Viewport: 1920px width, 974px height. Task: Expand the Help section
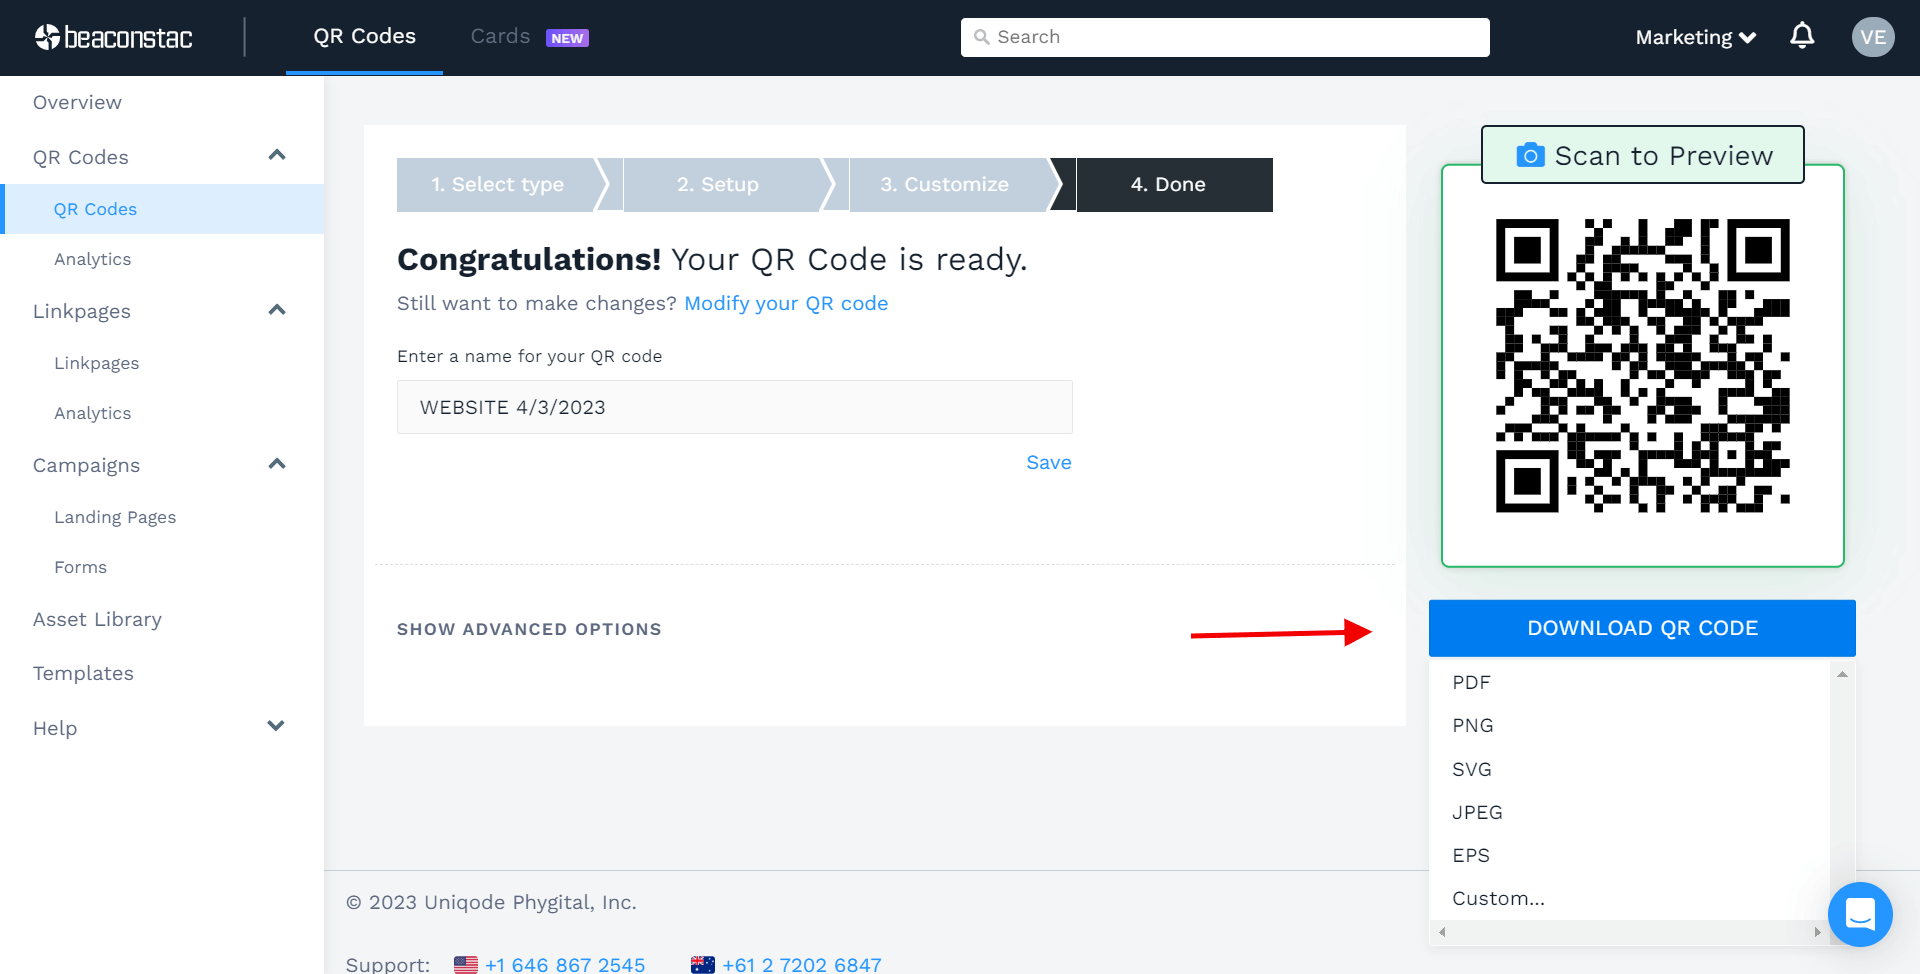click(276, 726)
